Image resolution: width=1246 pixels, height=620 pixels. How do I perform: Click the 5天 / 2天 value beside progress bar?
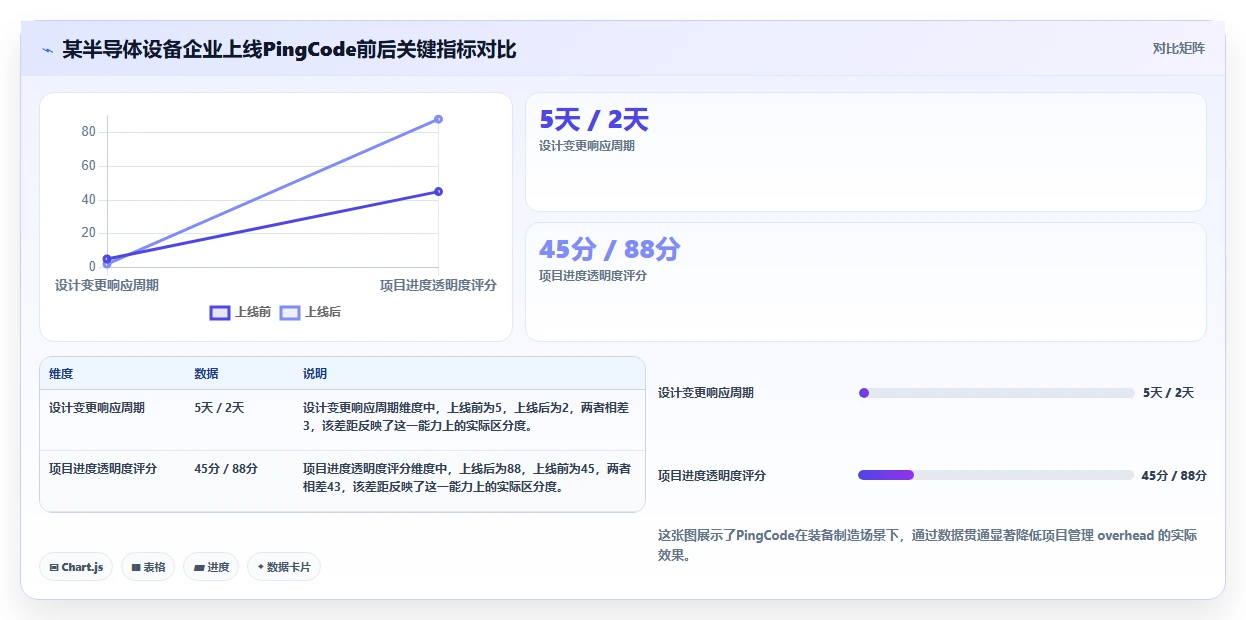[x=1168, y=393]
